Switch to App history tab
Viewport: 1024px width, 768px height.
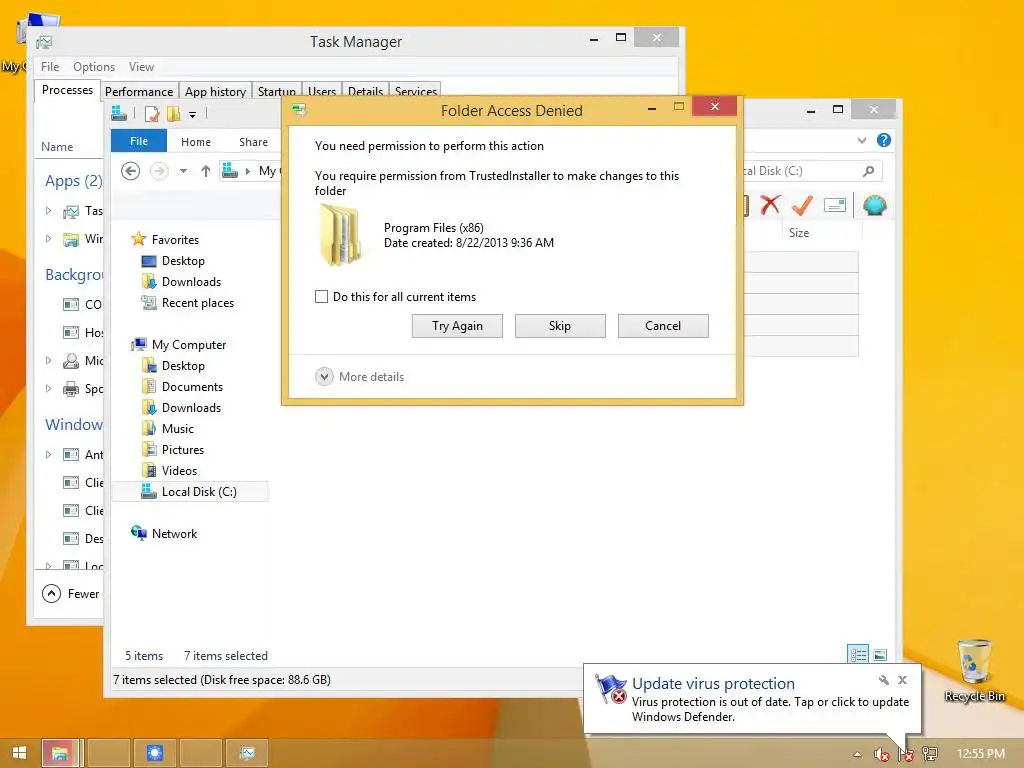click(x=215, y=91)
